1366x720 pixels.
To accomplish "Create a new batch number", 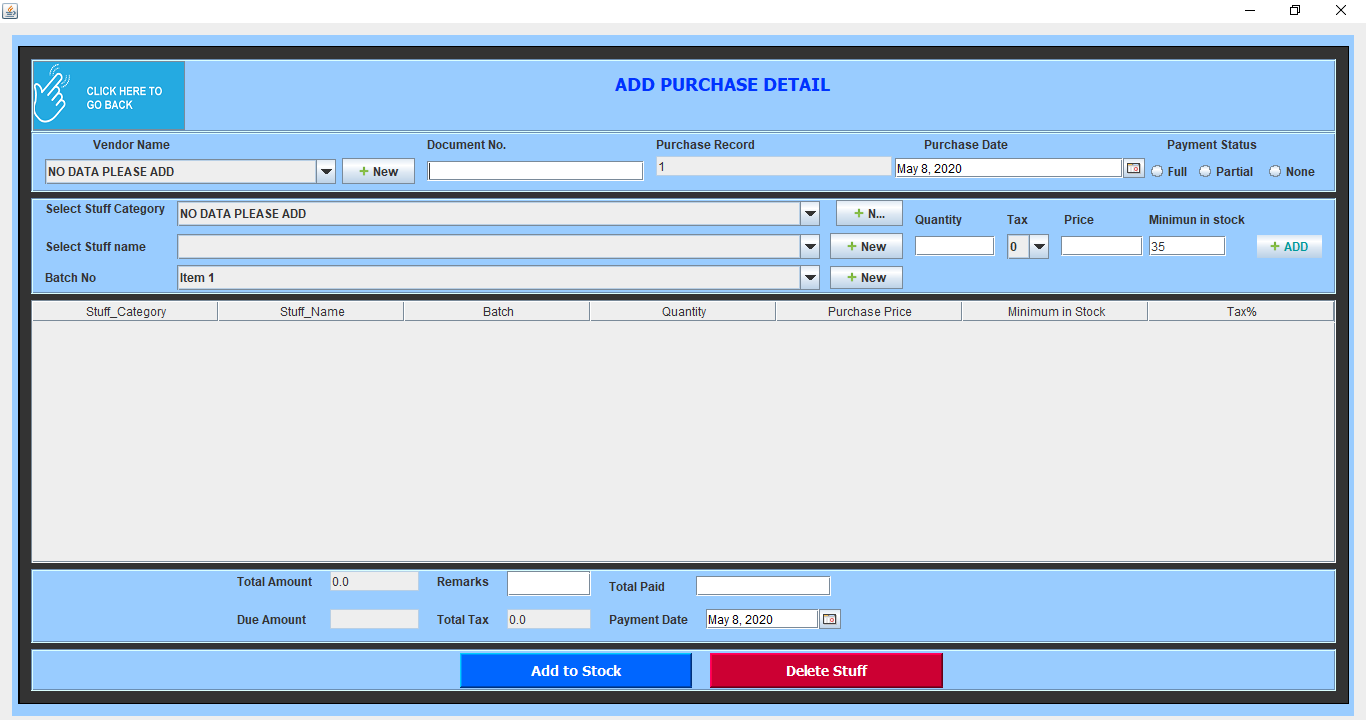I will tap(866, 277).
